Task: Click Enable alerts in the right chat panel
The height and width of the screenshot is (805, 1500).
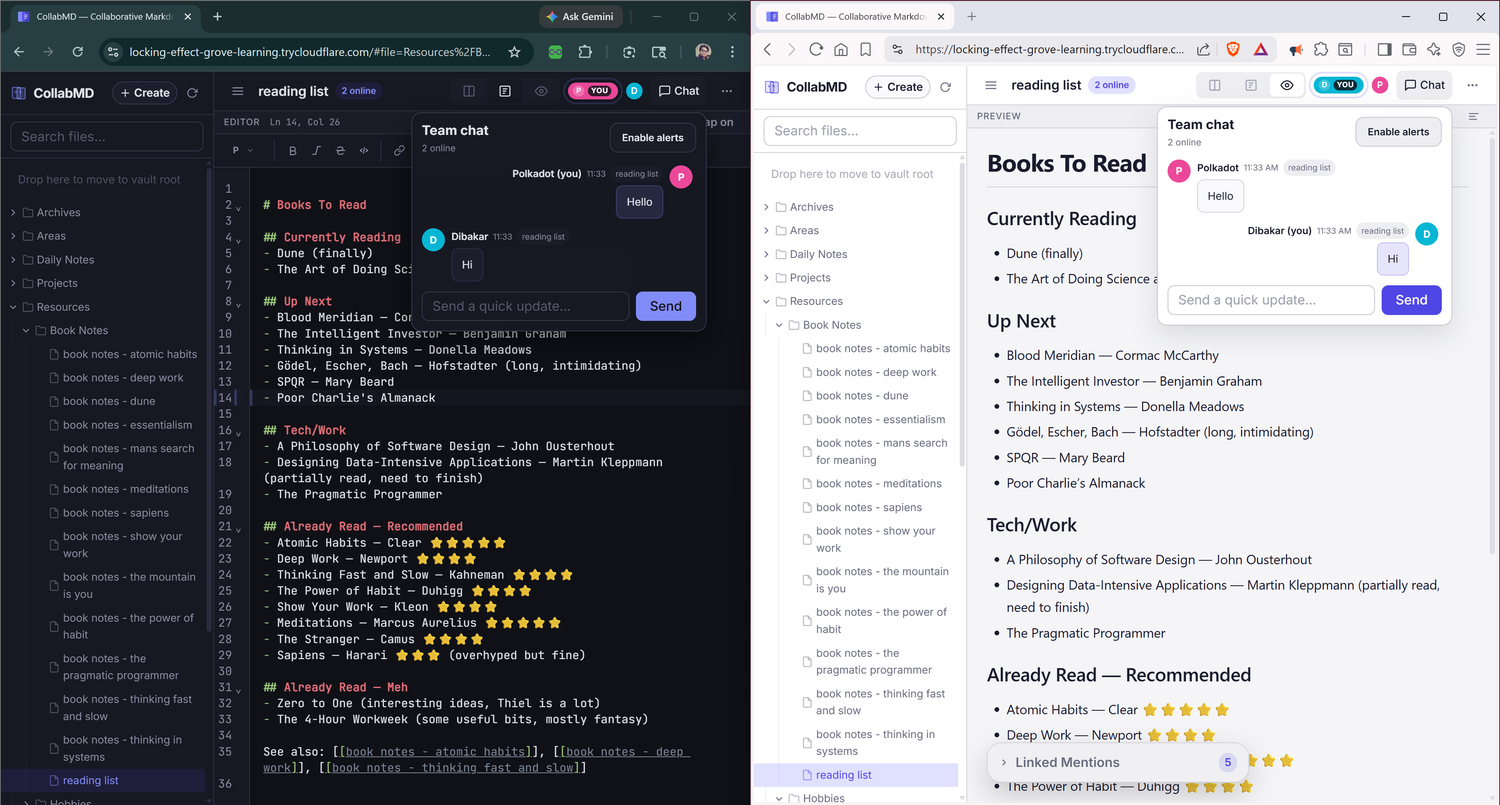Action: tap(1399, 132)
